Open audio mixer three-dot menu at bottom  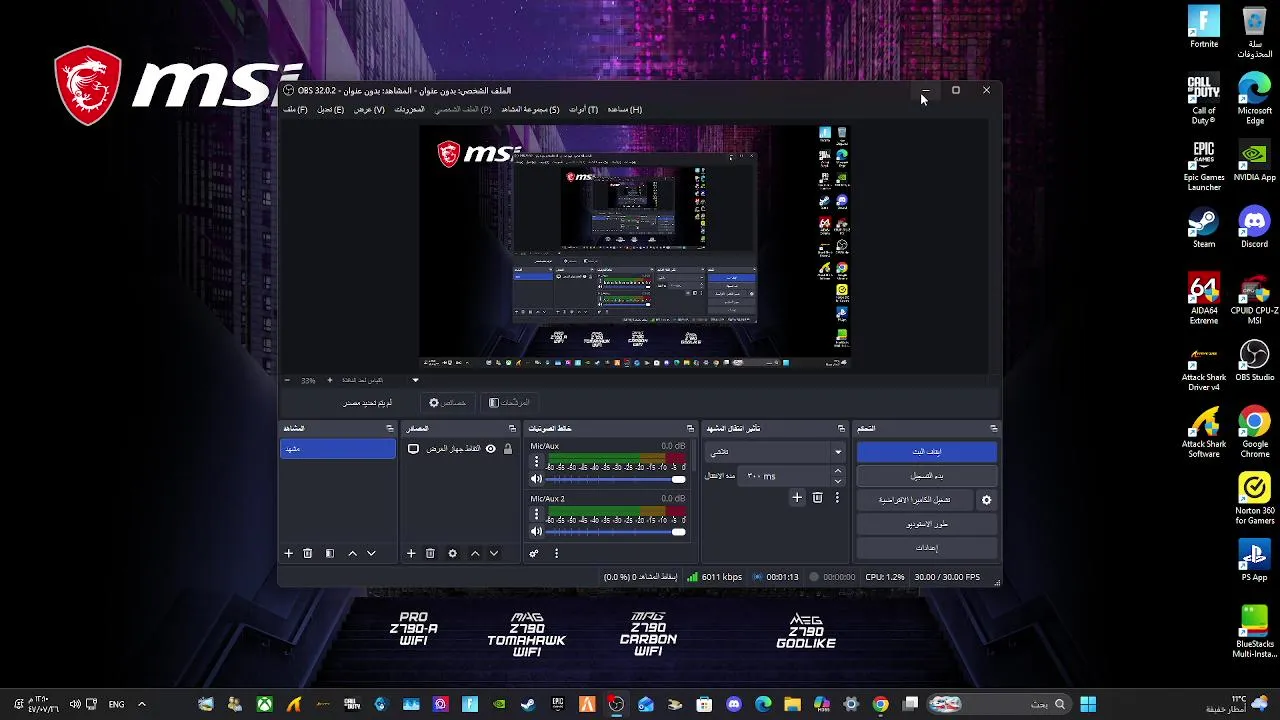pos(556,553)
